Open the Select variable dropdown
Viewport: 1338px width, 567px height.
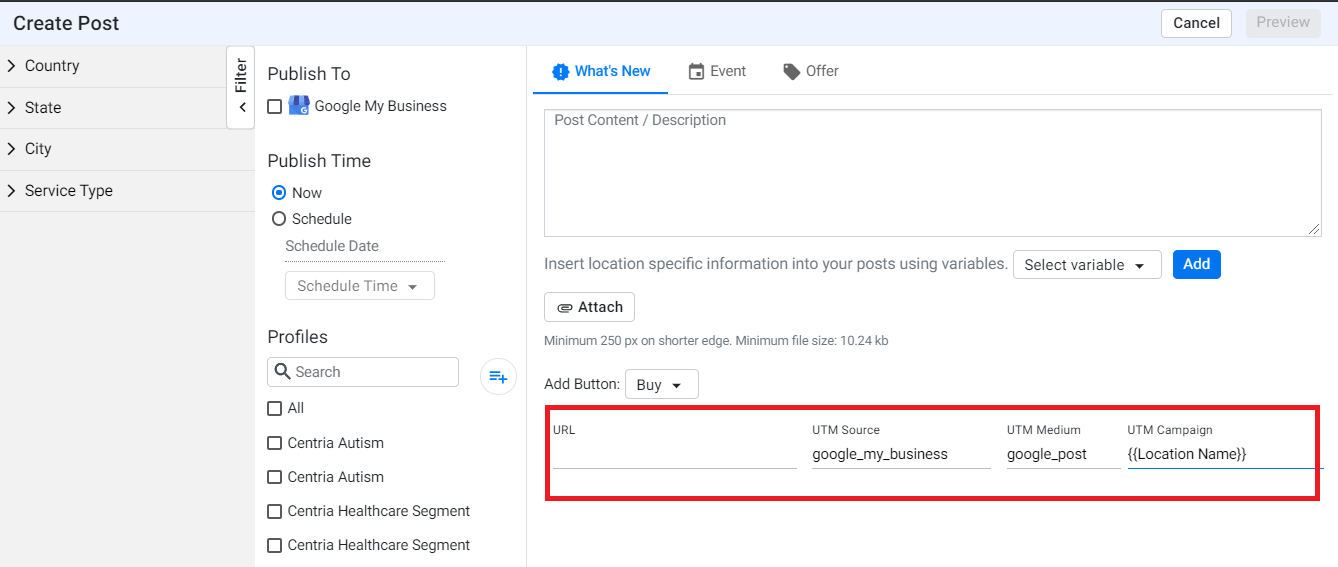click(1087, 265)
